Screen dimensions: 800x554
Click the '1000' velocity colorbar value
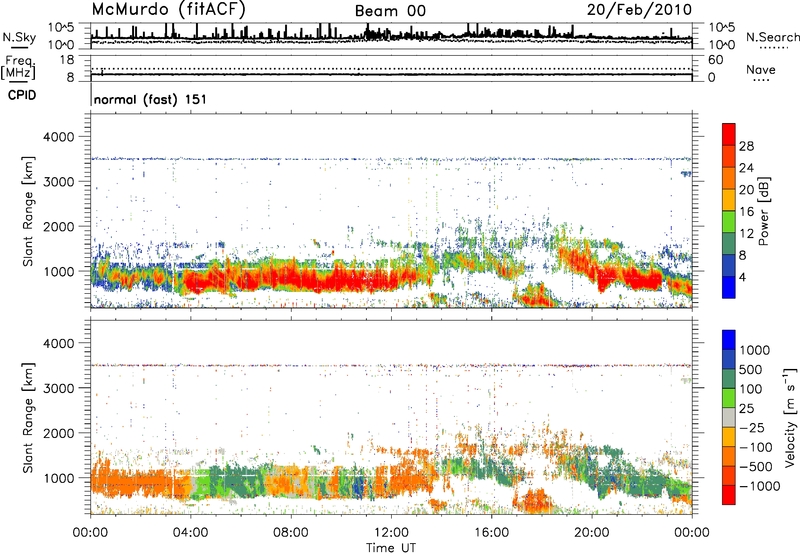coord(754,350)
